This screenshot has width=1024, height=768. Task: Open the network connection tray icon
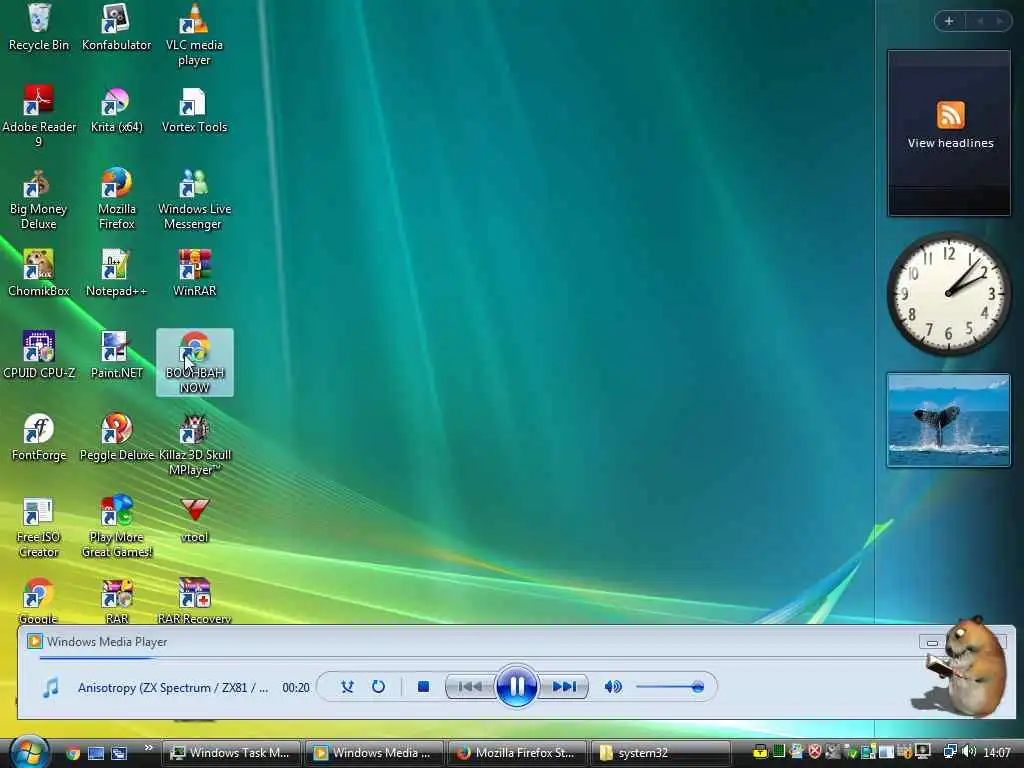950,752
